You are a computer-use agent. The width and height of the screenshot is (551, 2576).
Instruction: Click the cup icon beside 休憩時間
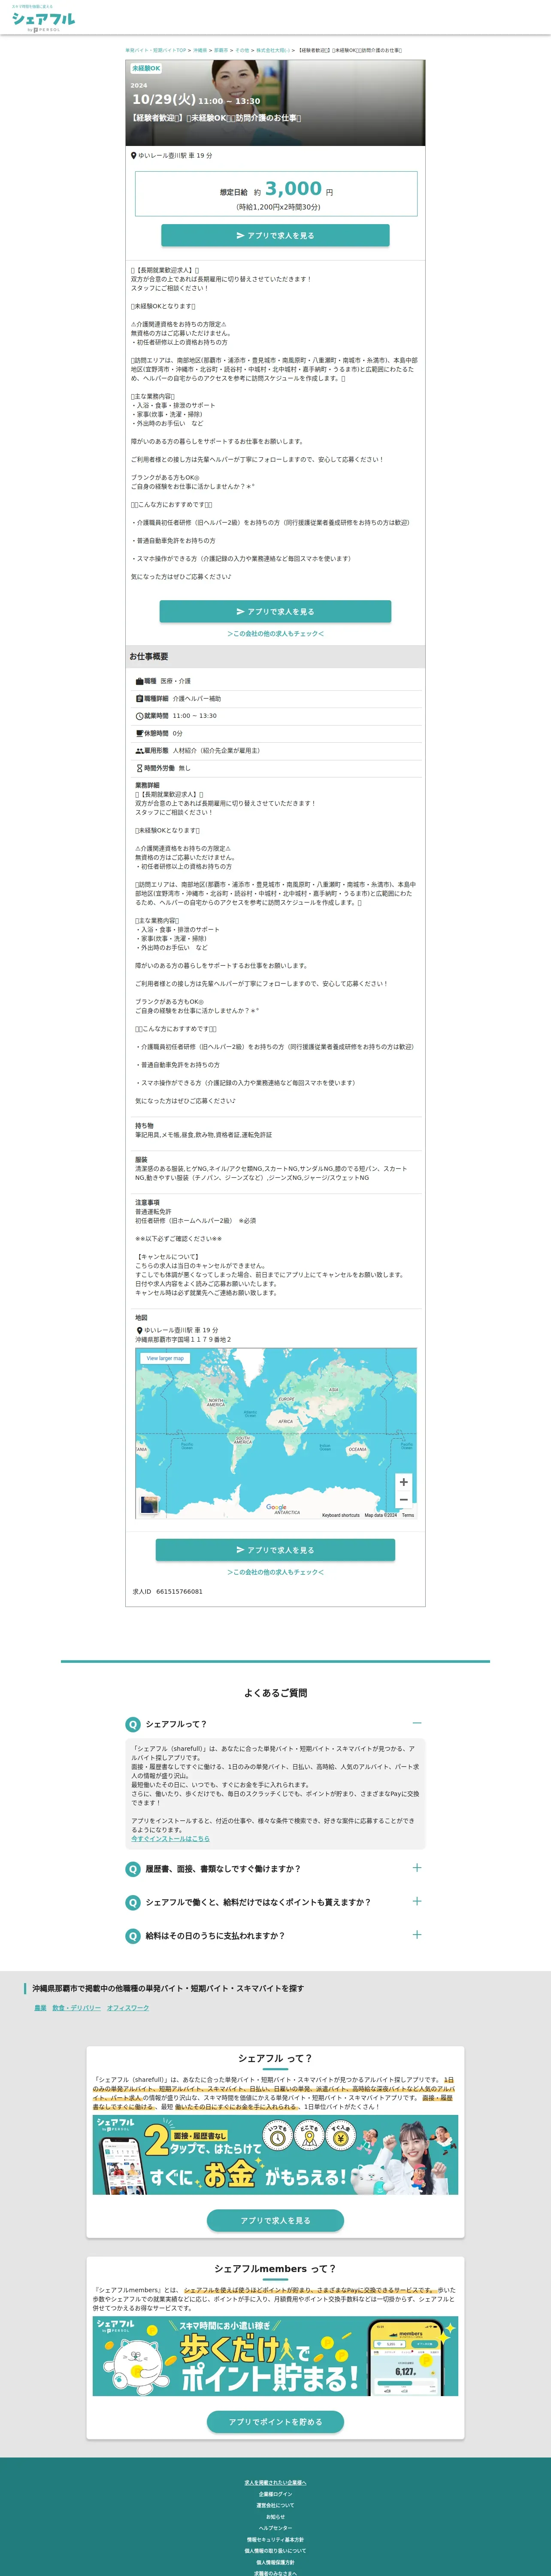click(x=140, y=733)
